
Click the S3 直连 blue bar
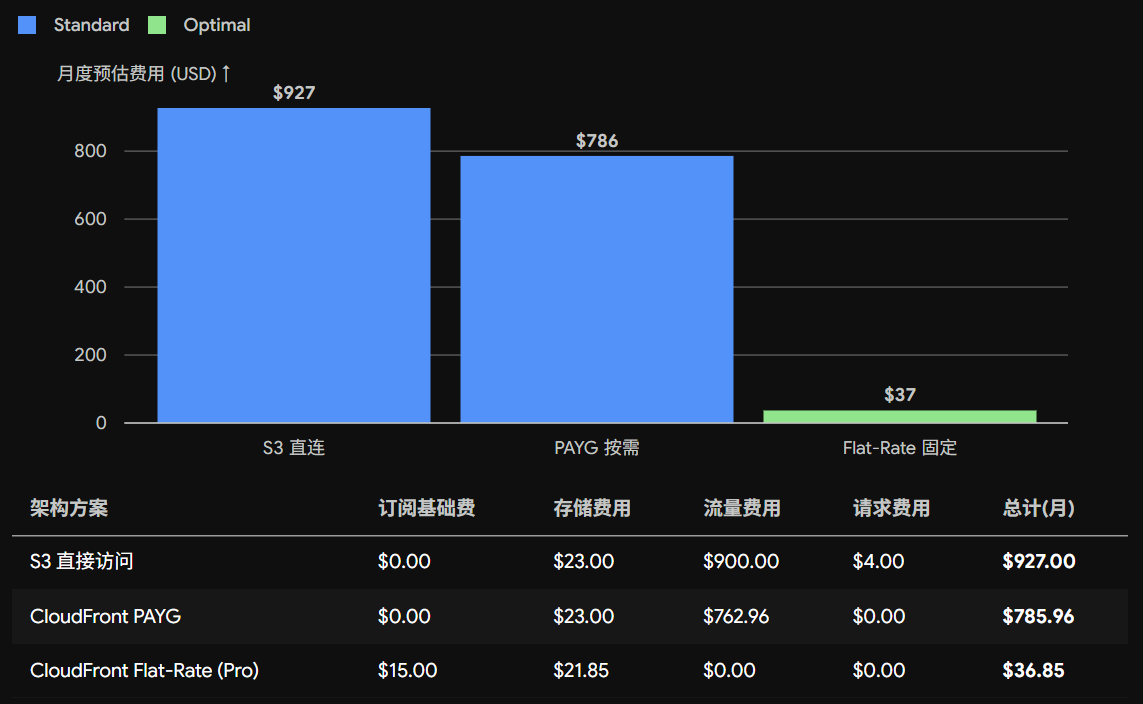pyautogui.click(x=294, y=265)
